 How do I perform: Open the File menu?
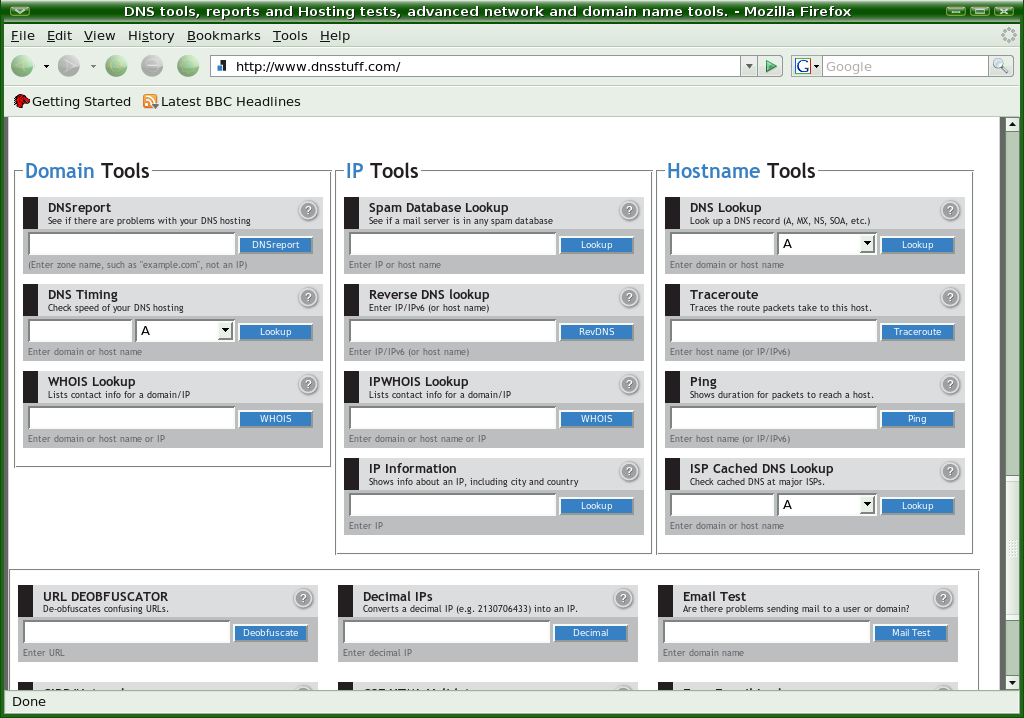tap(23, 36)
